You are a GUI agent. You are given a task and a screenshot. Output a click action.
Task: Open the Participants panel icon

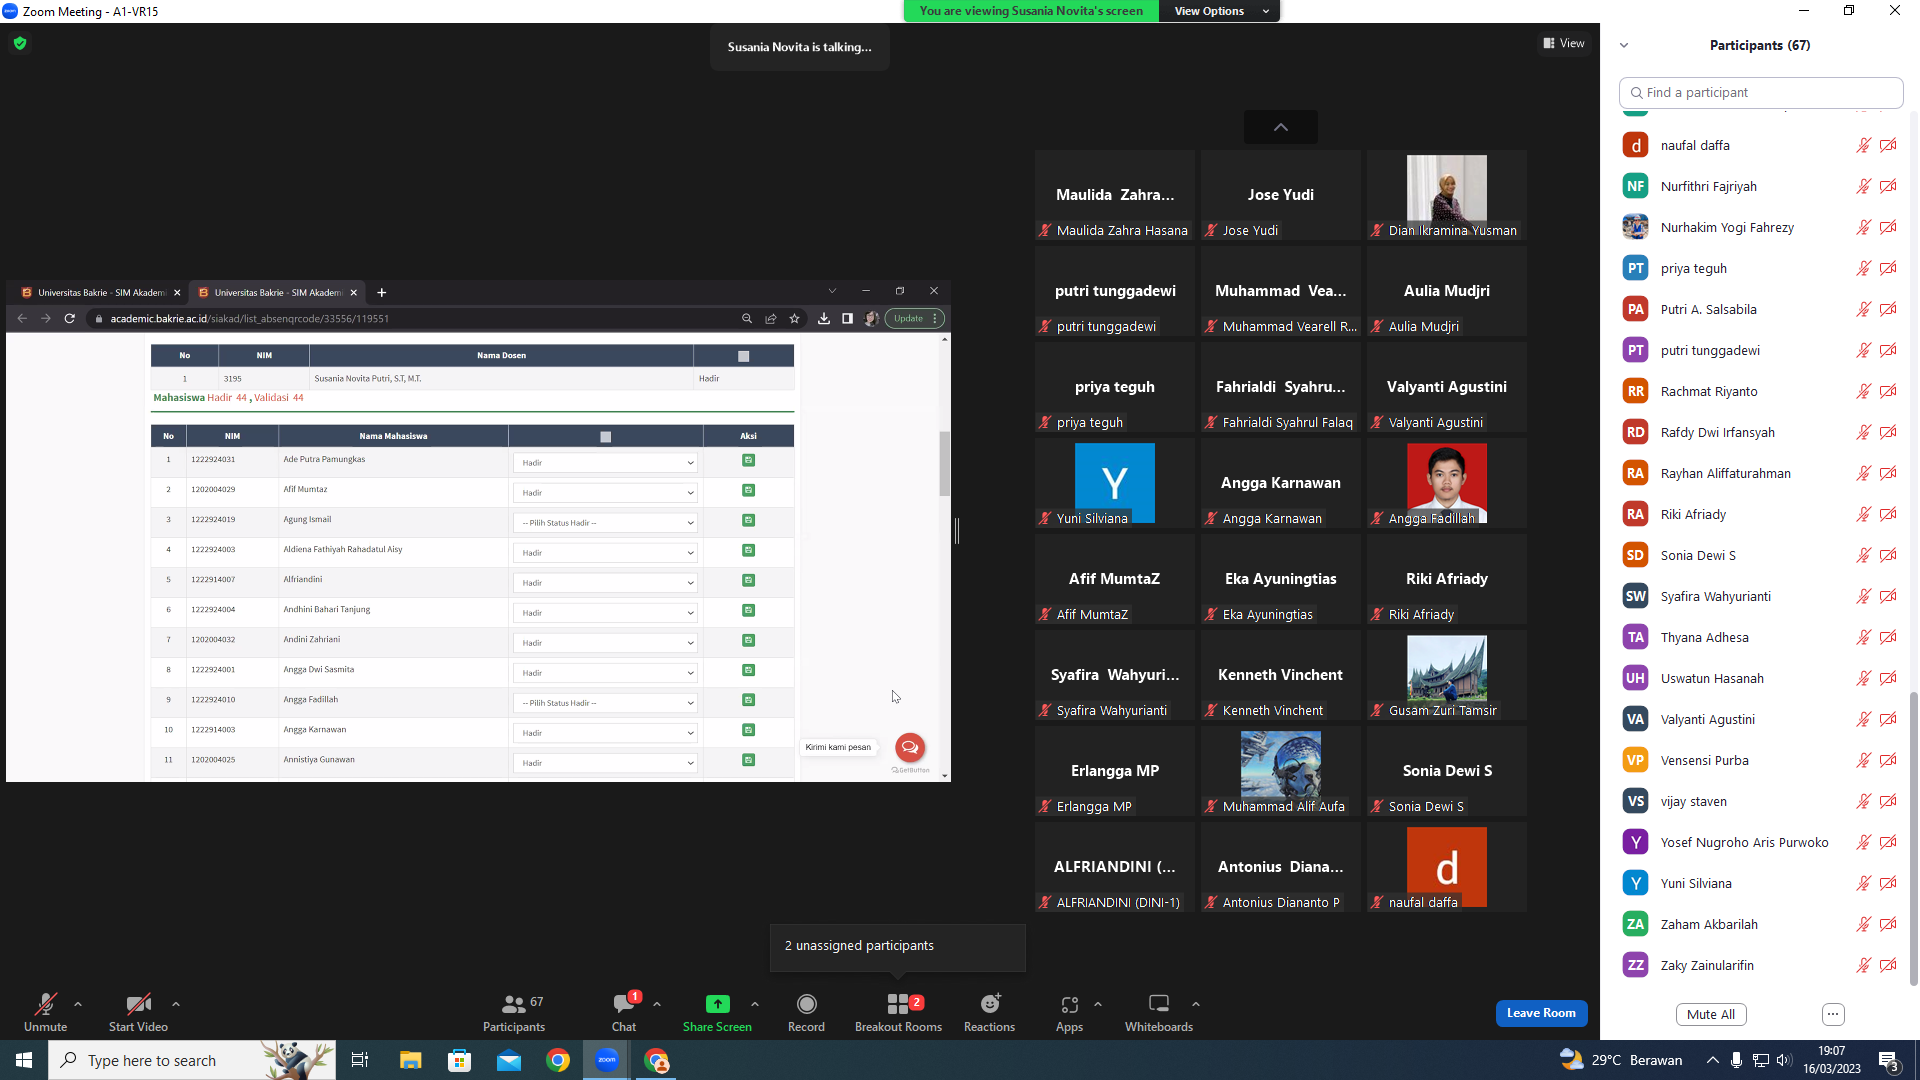514,1004
